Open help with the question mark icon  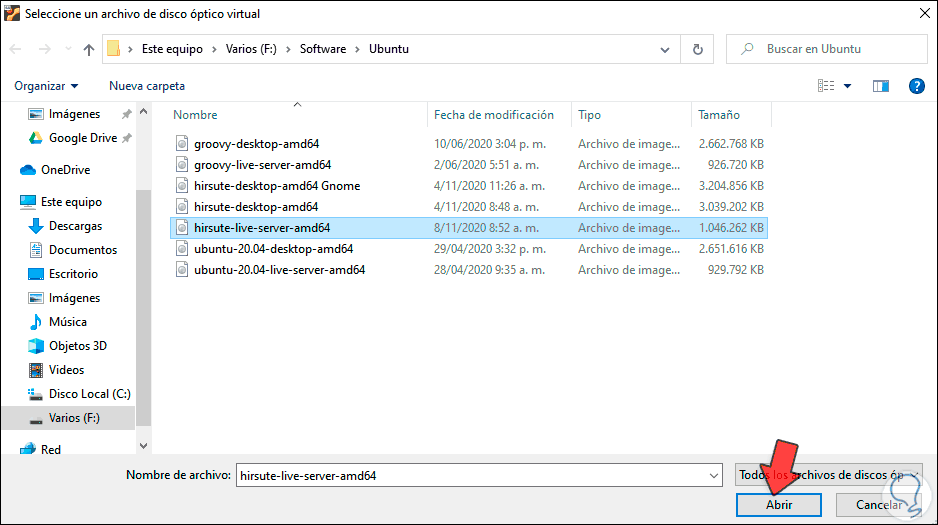click(x=916, y=86)
